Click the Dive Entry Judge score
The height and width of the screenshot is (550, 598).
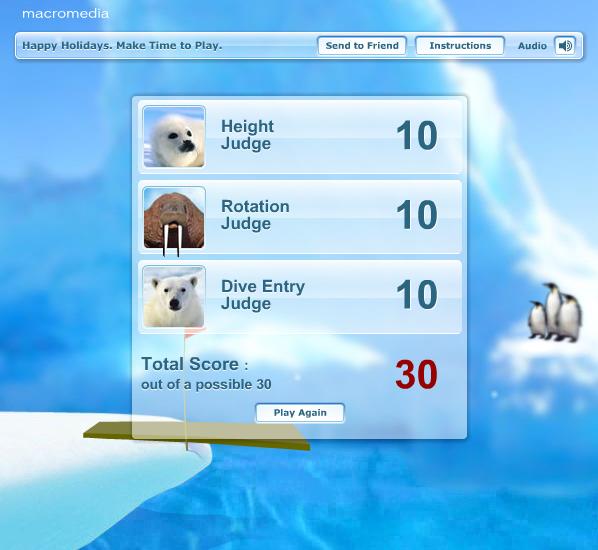[416, 294]
